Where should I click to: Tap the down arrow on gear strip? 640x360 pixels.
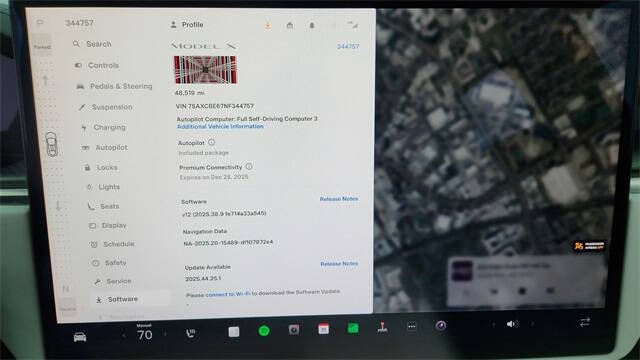[58, 206]
